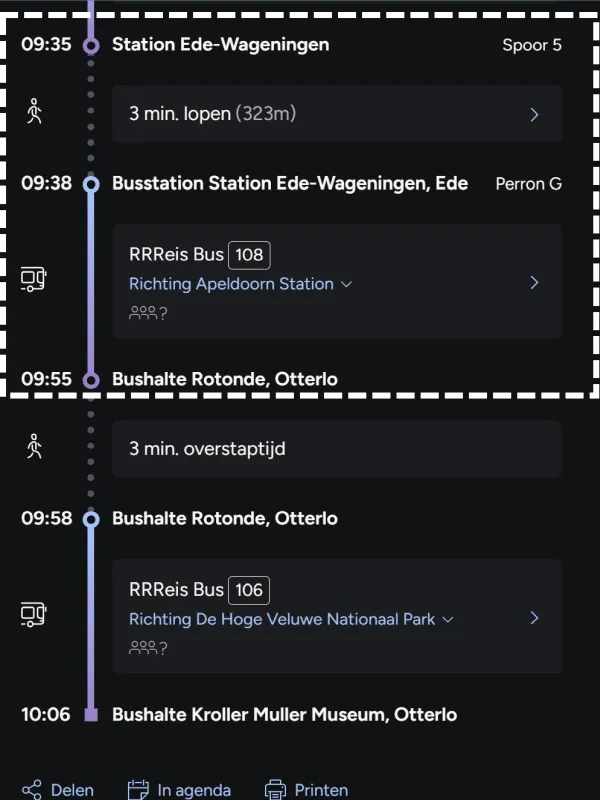Image resolution: width=600 pixels, height=800 pixels.
Task: Share the trip using Delen
Action: click(72, 790)
